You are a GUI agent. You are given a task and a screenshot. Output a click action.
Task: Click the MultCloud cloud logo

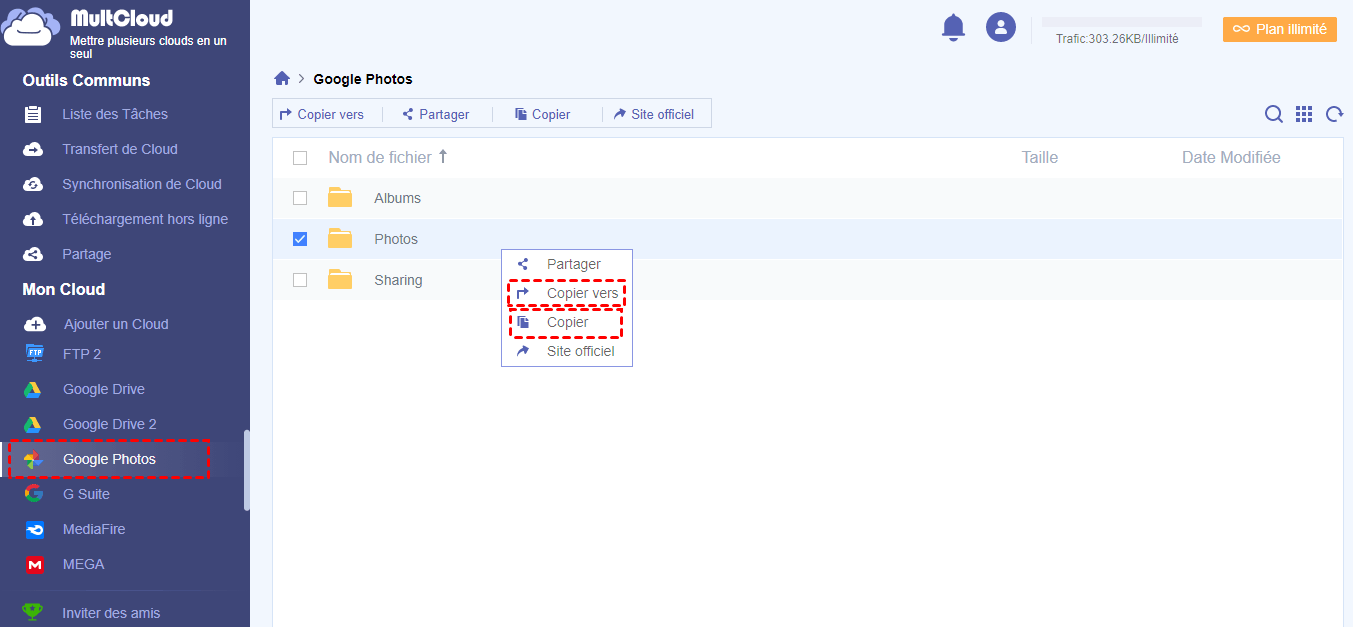32,27
